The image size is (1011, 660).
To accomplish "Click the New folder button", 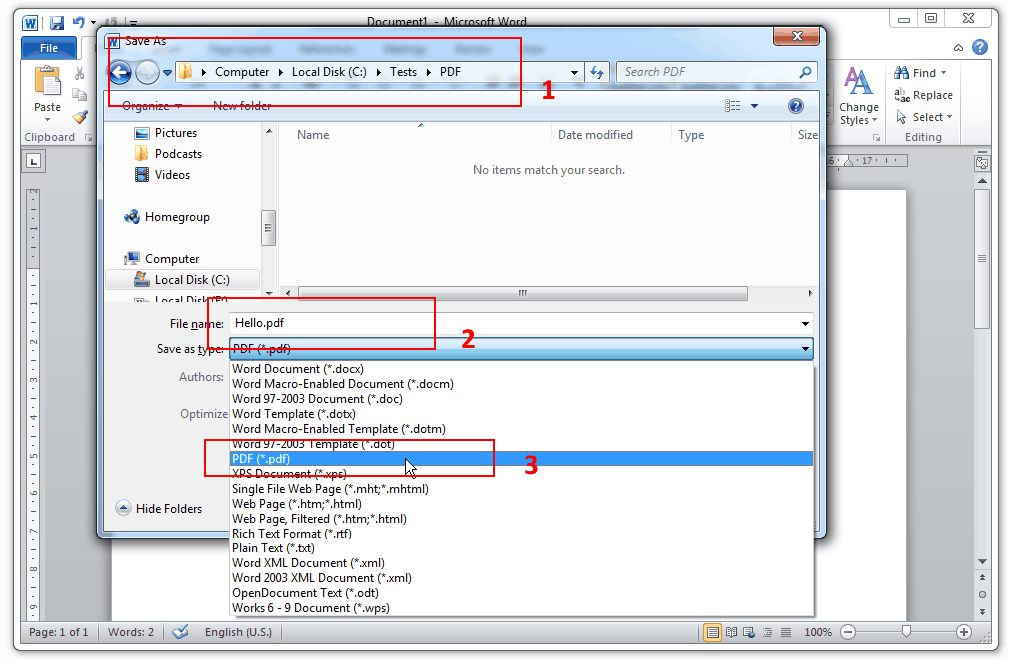I will click(x=242, y=106).
